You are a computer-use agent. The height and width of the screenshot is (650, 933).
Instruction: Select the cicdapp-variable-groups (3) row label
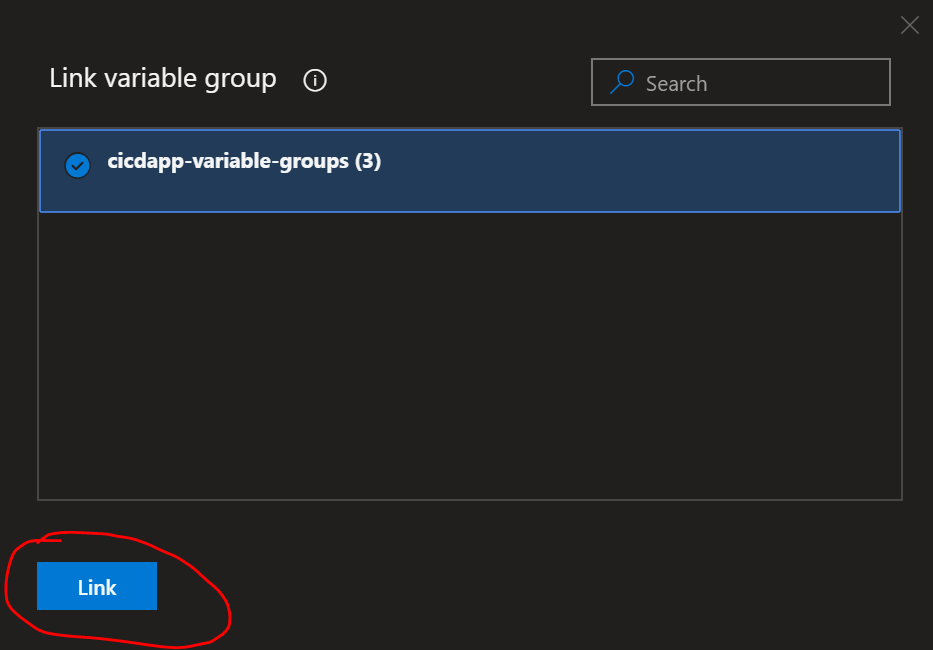244,162
